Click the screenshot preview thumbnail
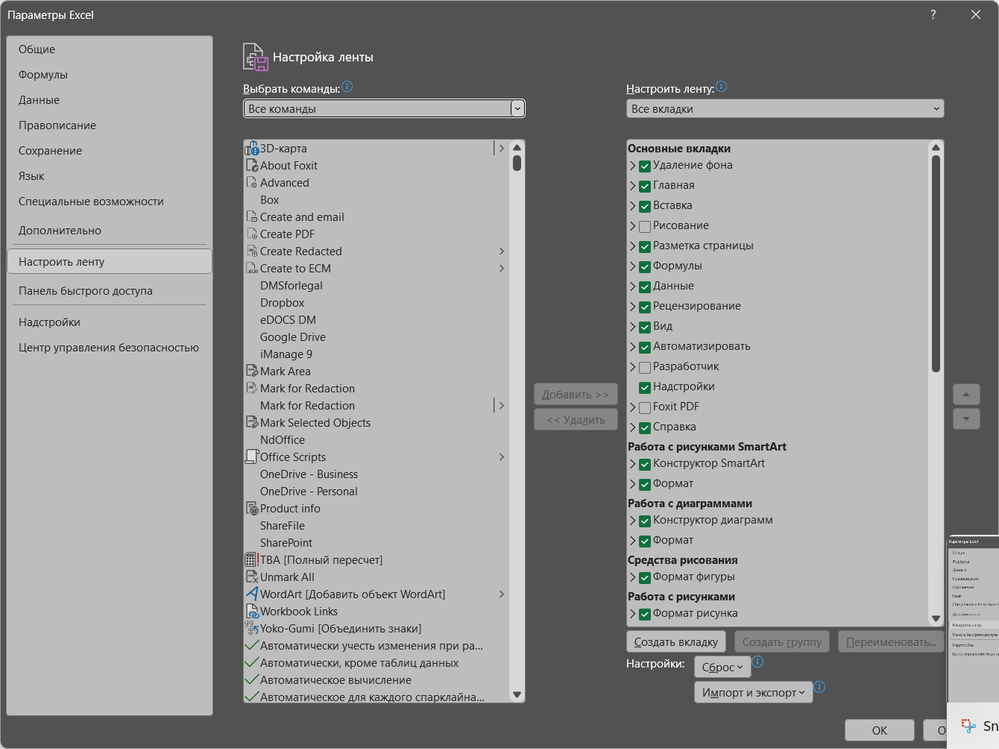This screenshot has height=749, width=999. click(973, 618)
